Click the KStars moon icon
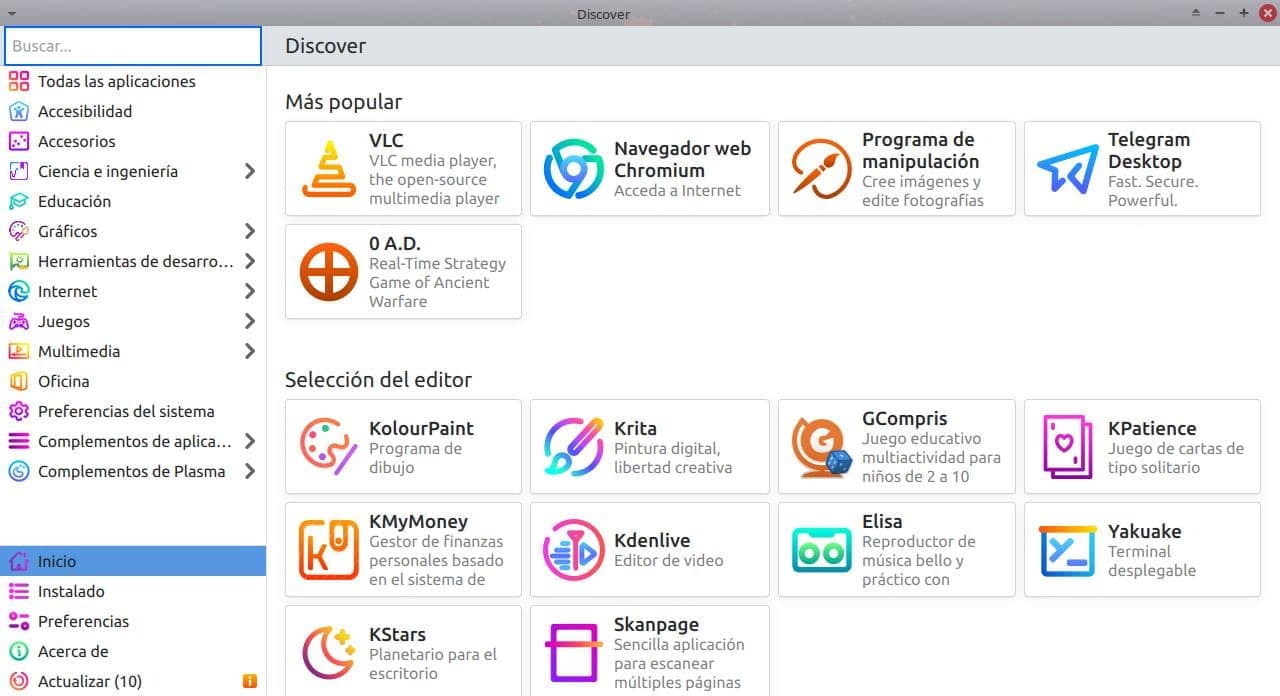 coord(328,653)
